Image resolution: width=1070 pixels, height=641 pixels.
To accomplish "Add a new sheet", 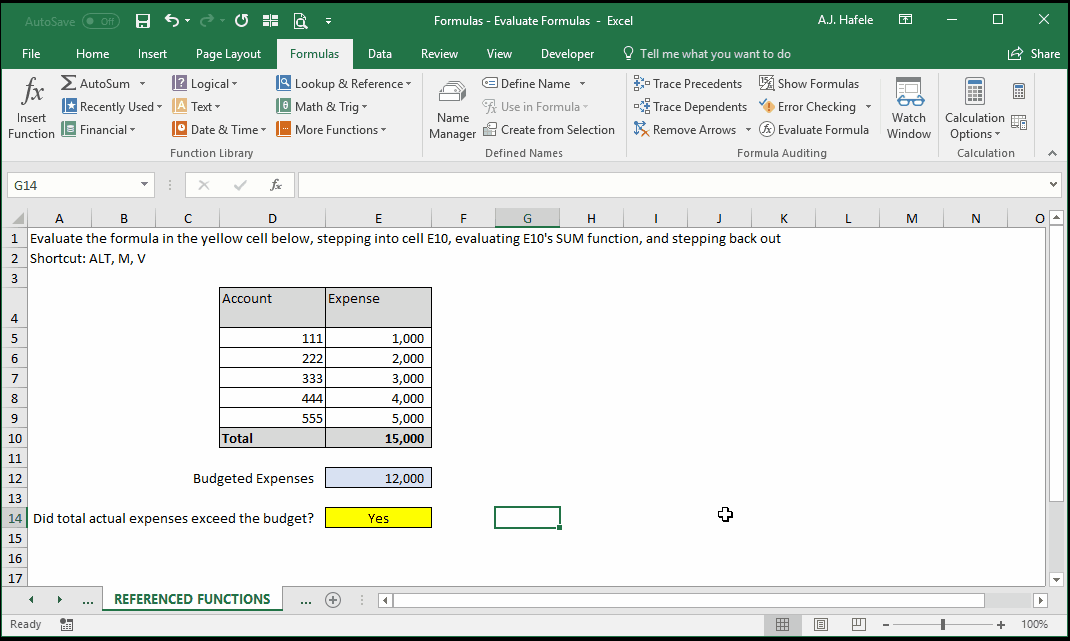I will (x=333, y=599).
